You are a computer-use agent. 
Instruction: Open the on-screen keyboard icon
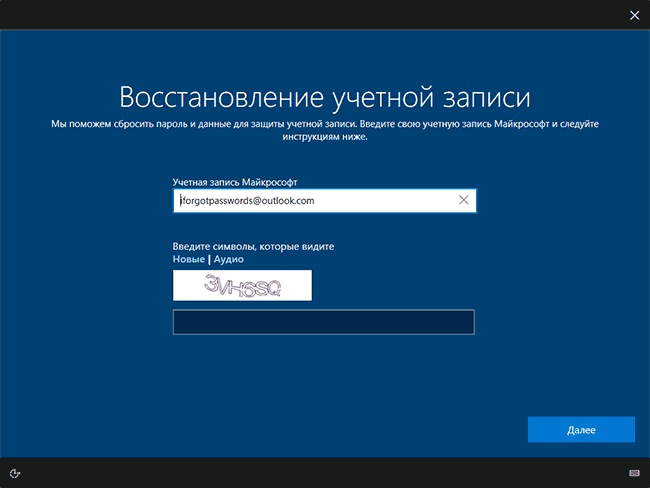click(x=634, y=472)
